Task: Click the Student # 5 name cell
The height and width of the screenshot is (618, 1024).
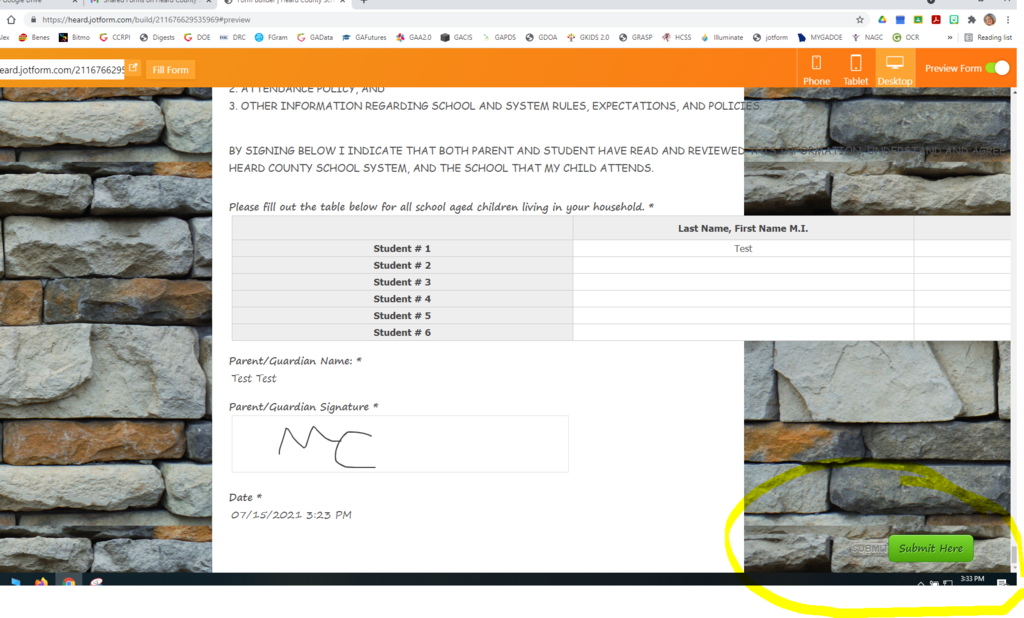Action: (743, 316)
